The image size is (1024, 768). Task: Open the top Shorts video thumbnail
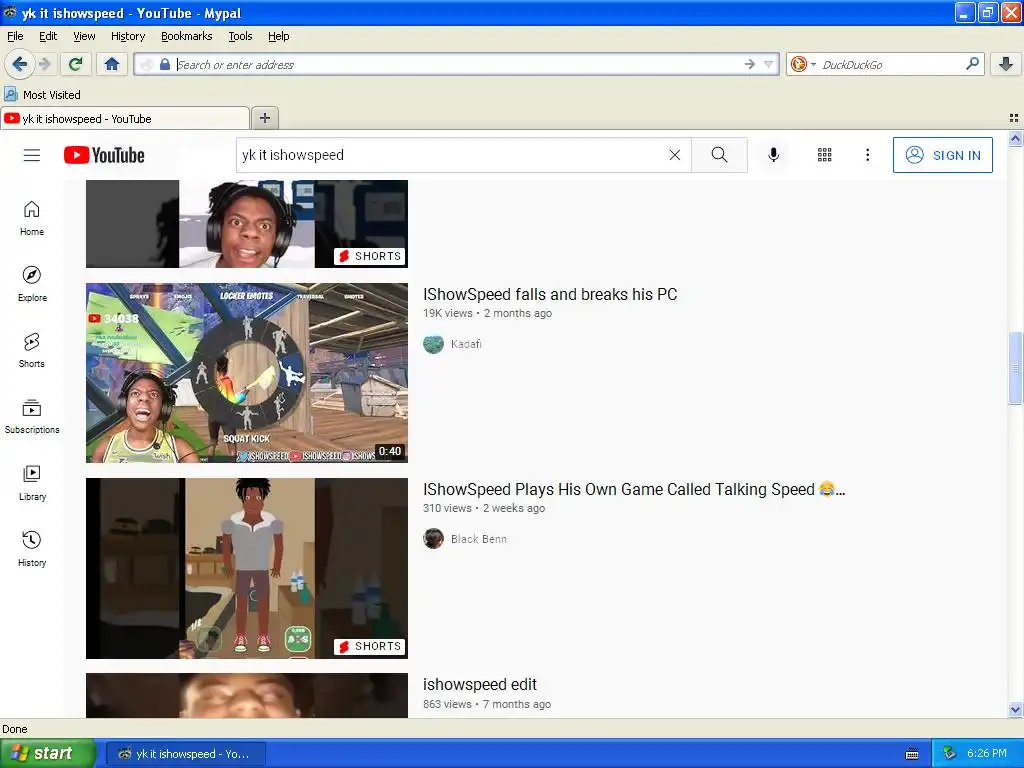tap(247, 223)
